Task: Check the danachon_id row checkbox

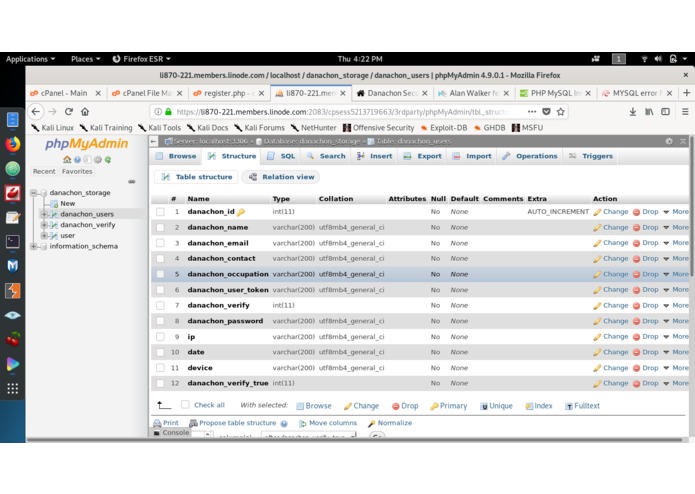Action: 160,212
